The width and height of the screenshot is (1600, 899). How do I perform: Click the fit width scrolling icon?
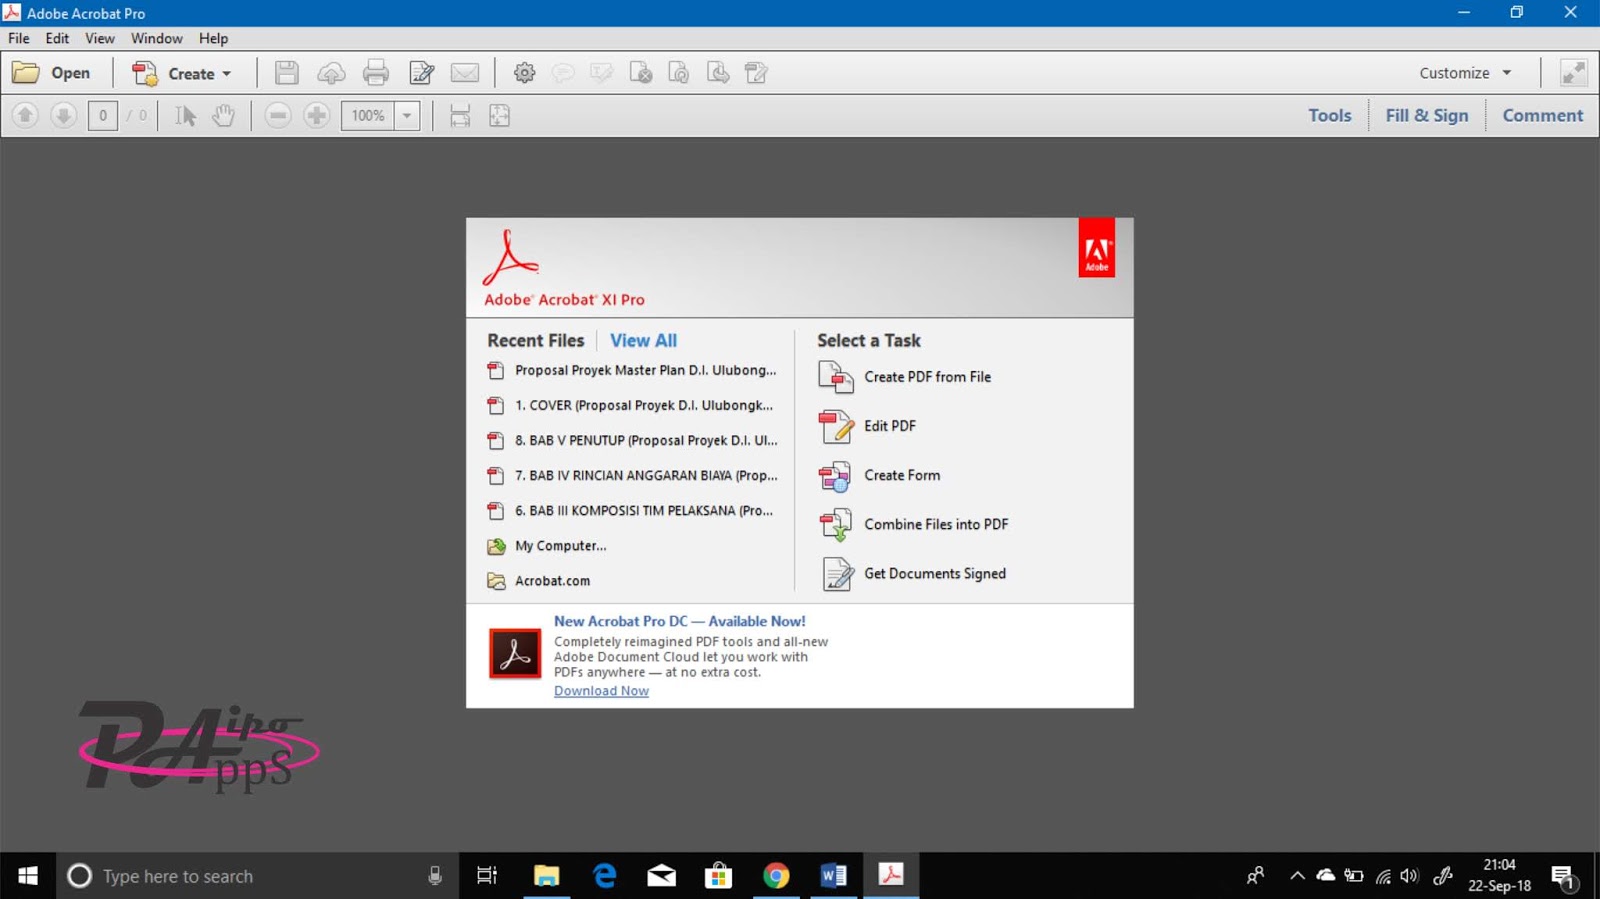pyautogui.click(x=460, y=116)
